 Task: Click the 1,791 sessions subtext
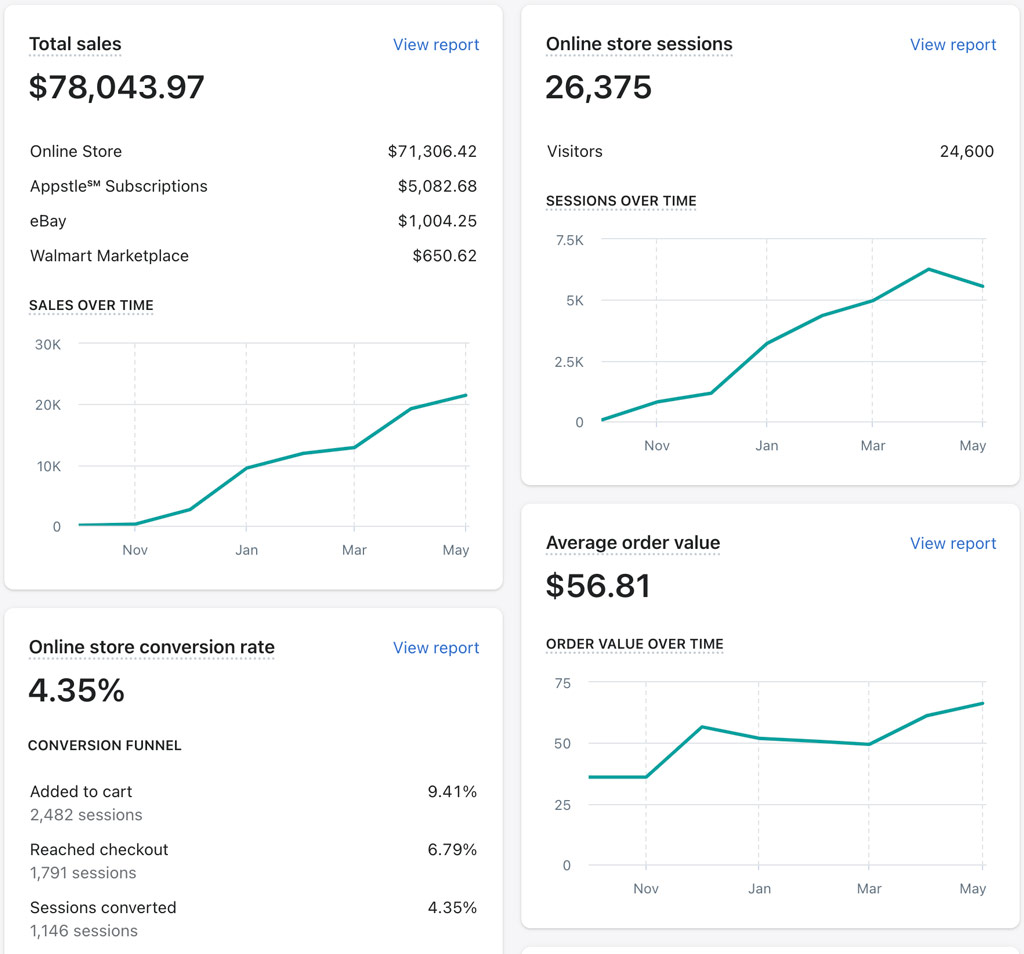click(x=83, y=873)
